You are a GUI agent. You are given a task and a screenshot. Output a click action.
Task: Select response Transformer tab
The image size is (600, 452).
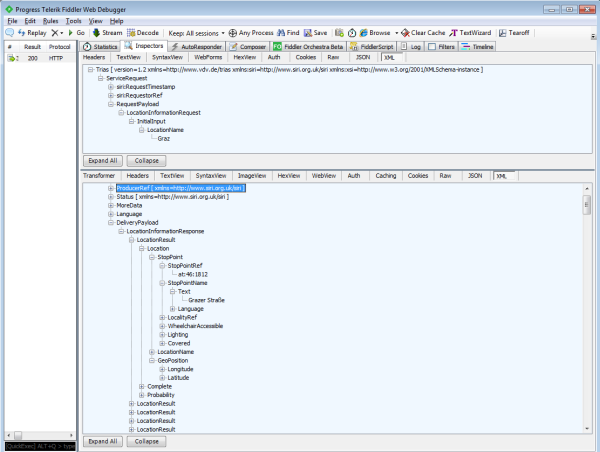(x=99, y=176)
